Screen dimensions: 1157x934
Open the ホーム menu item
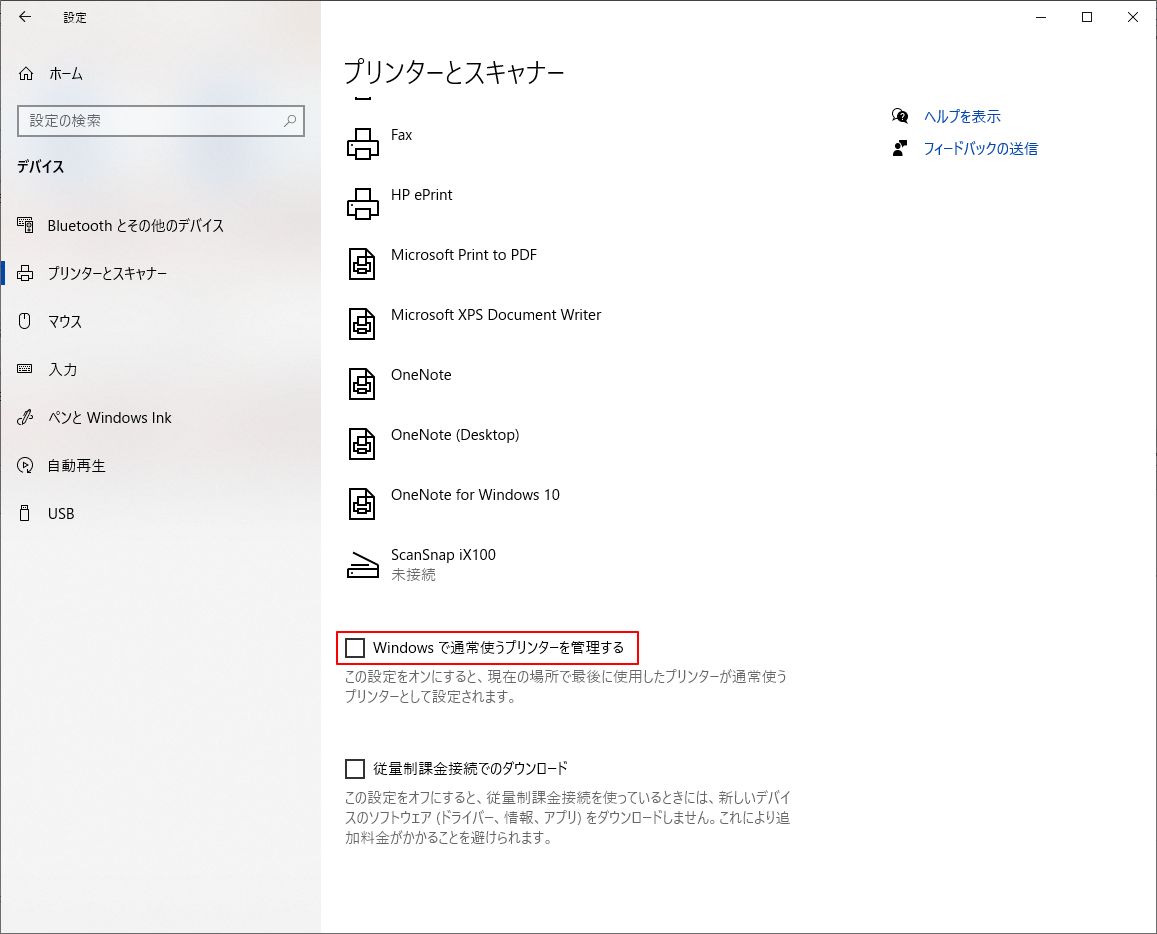click(66, 74)
